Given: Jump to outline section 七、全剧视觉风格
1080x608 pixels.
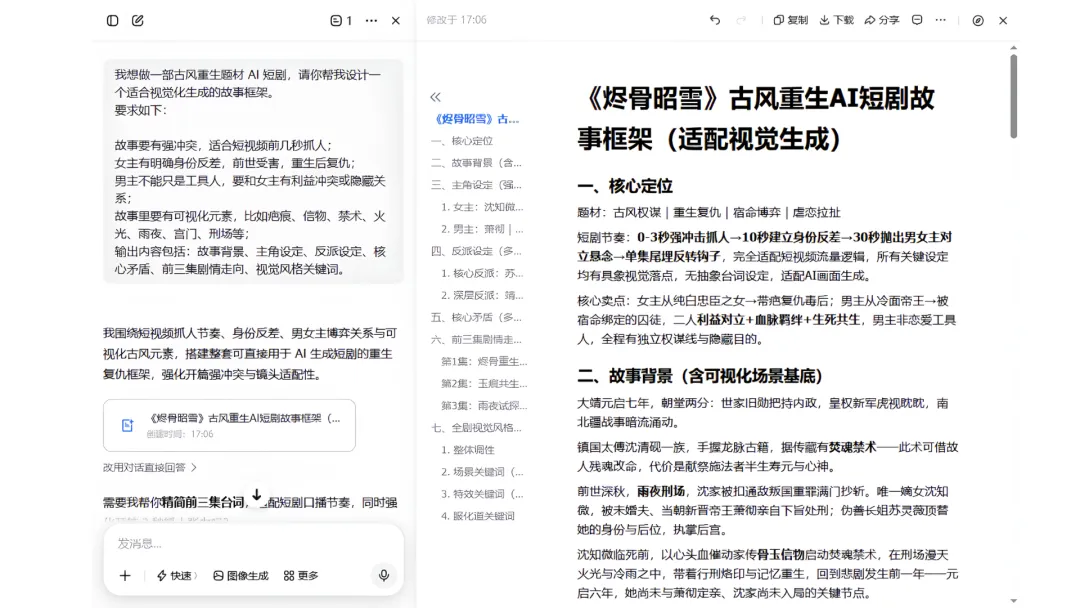Looking at the screenshot, I should tap(477, 428).
